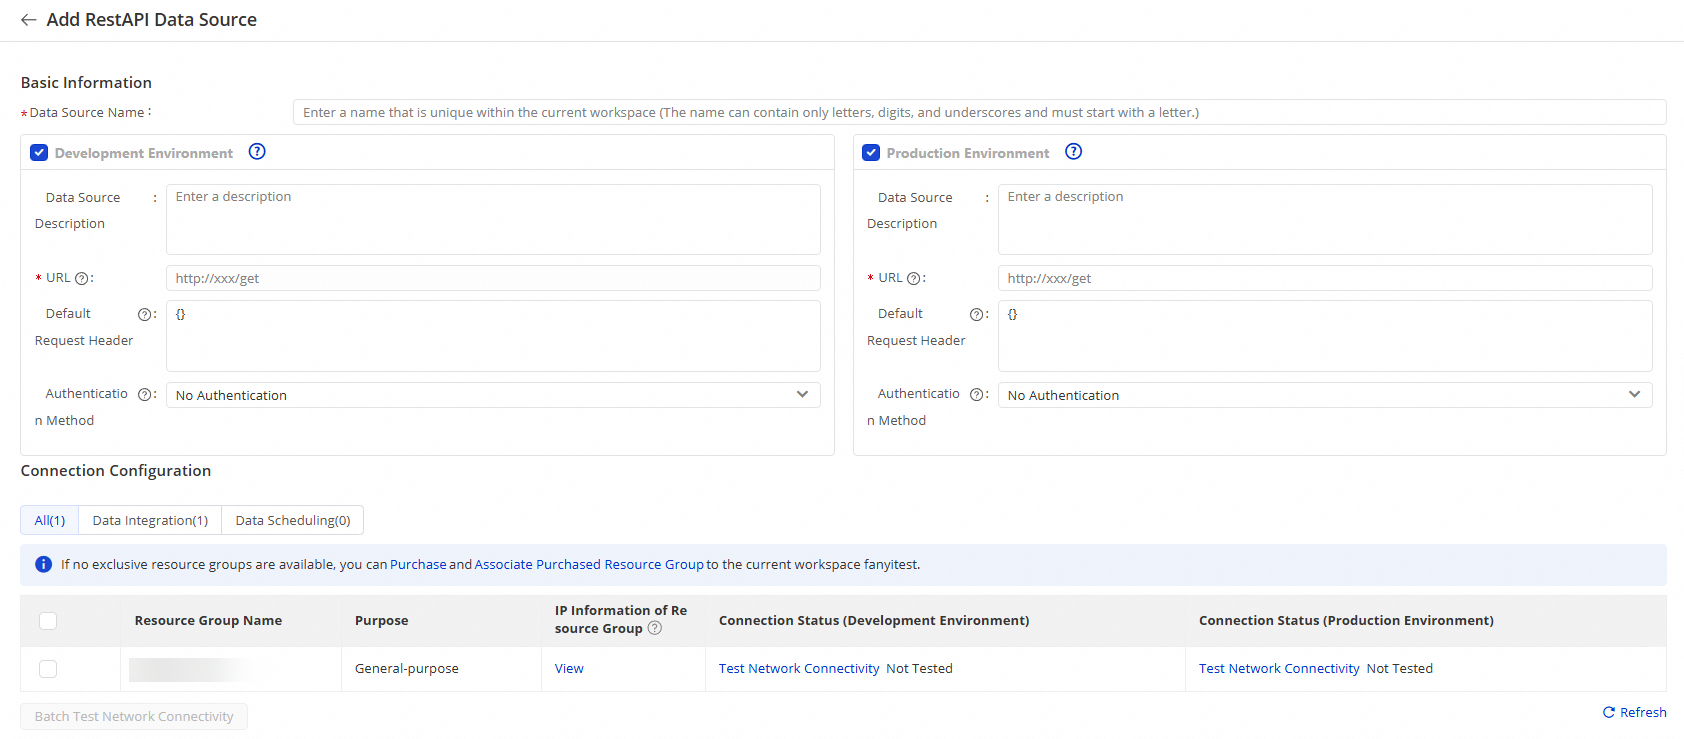
Task: Go back using the arrow icon
Action: click(29, 20)
